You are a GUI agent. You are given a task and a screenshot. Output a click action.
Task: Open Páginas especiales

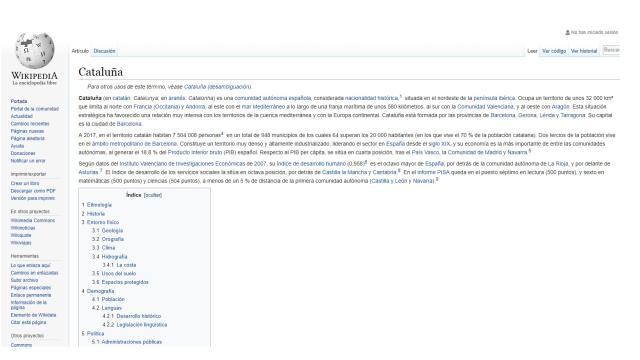[x=31, y=287]
